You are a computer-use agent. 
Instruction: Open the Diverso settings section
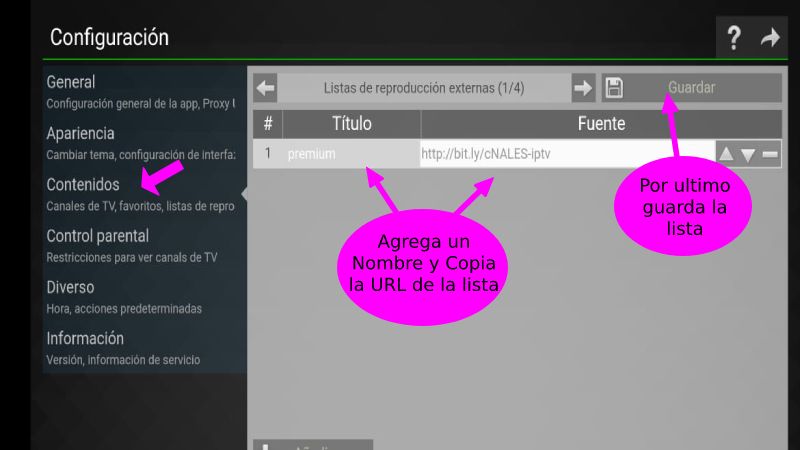tap(144, 297)
